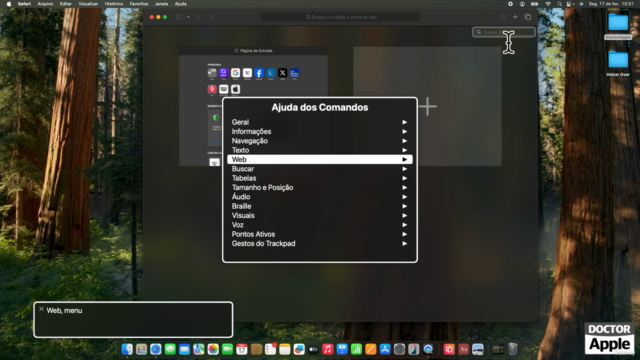The width and height of the screenshot is (640, 360).
Task: Expand the Gestos do Trackpad submenu arrow
Action: pyautogui.click(x=404, y=244)
